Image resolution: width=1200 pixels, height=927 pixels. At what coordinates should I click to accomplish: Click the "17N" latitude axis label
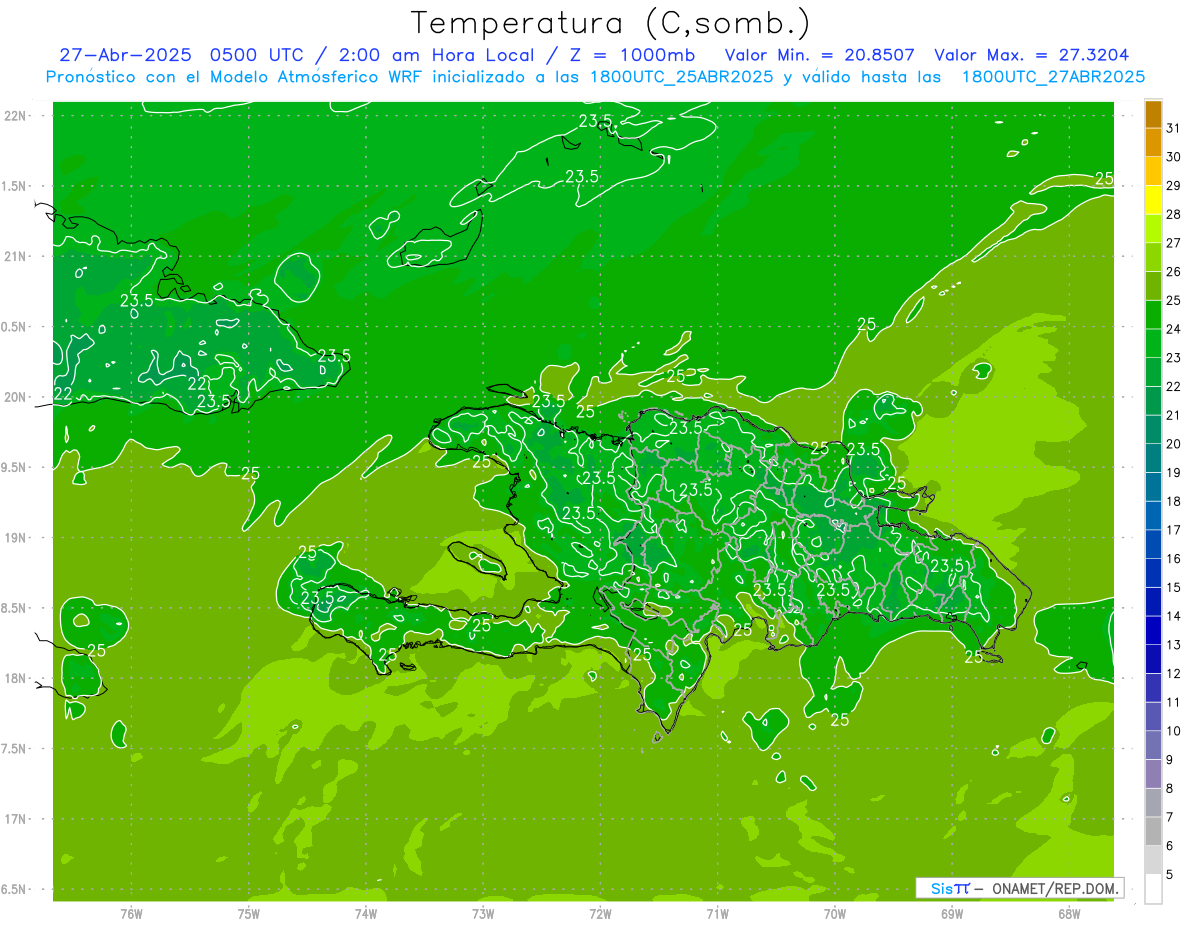pos(16,819)
